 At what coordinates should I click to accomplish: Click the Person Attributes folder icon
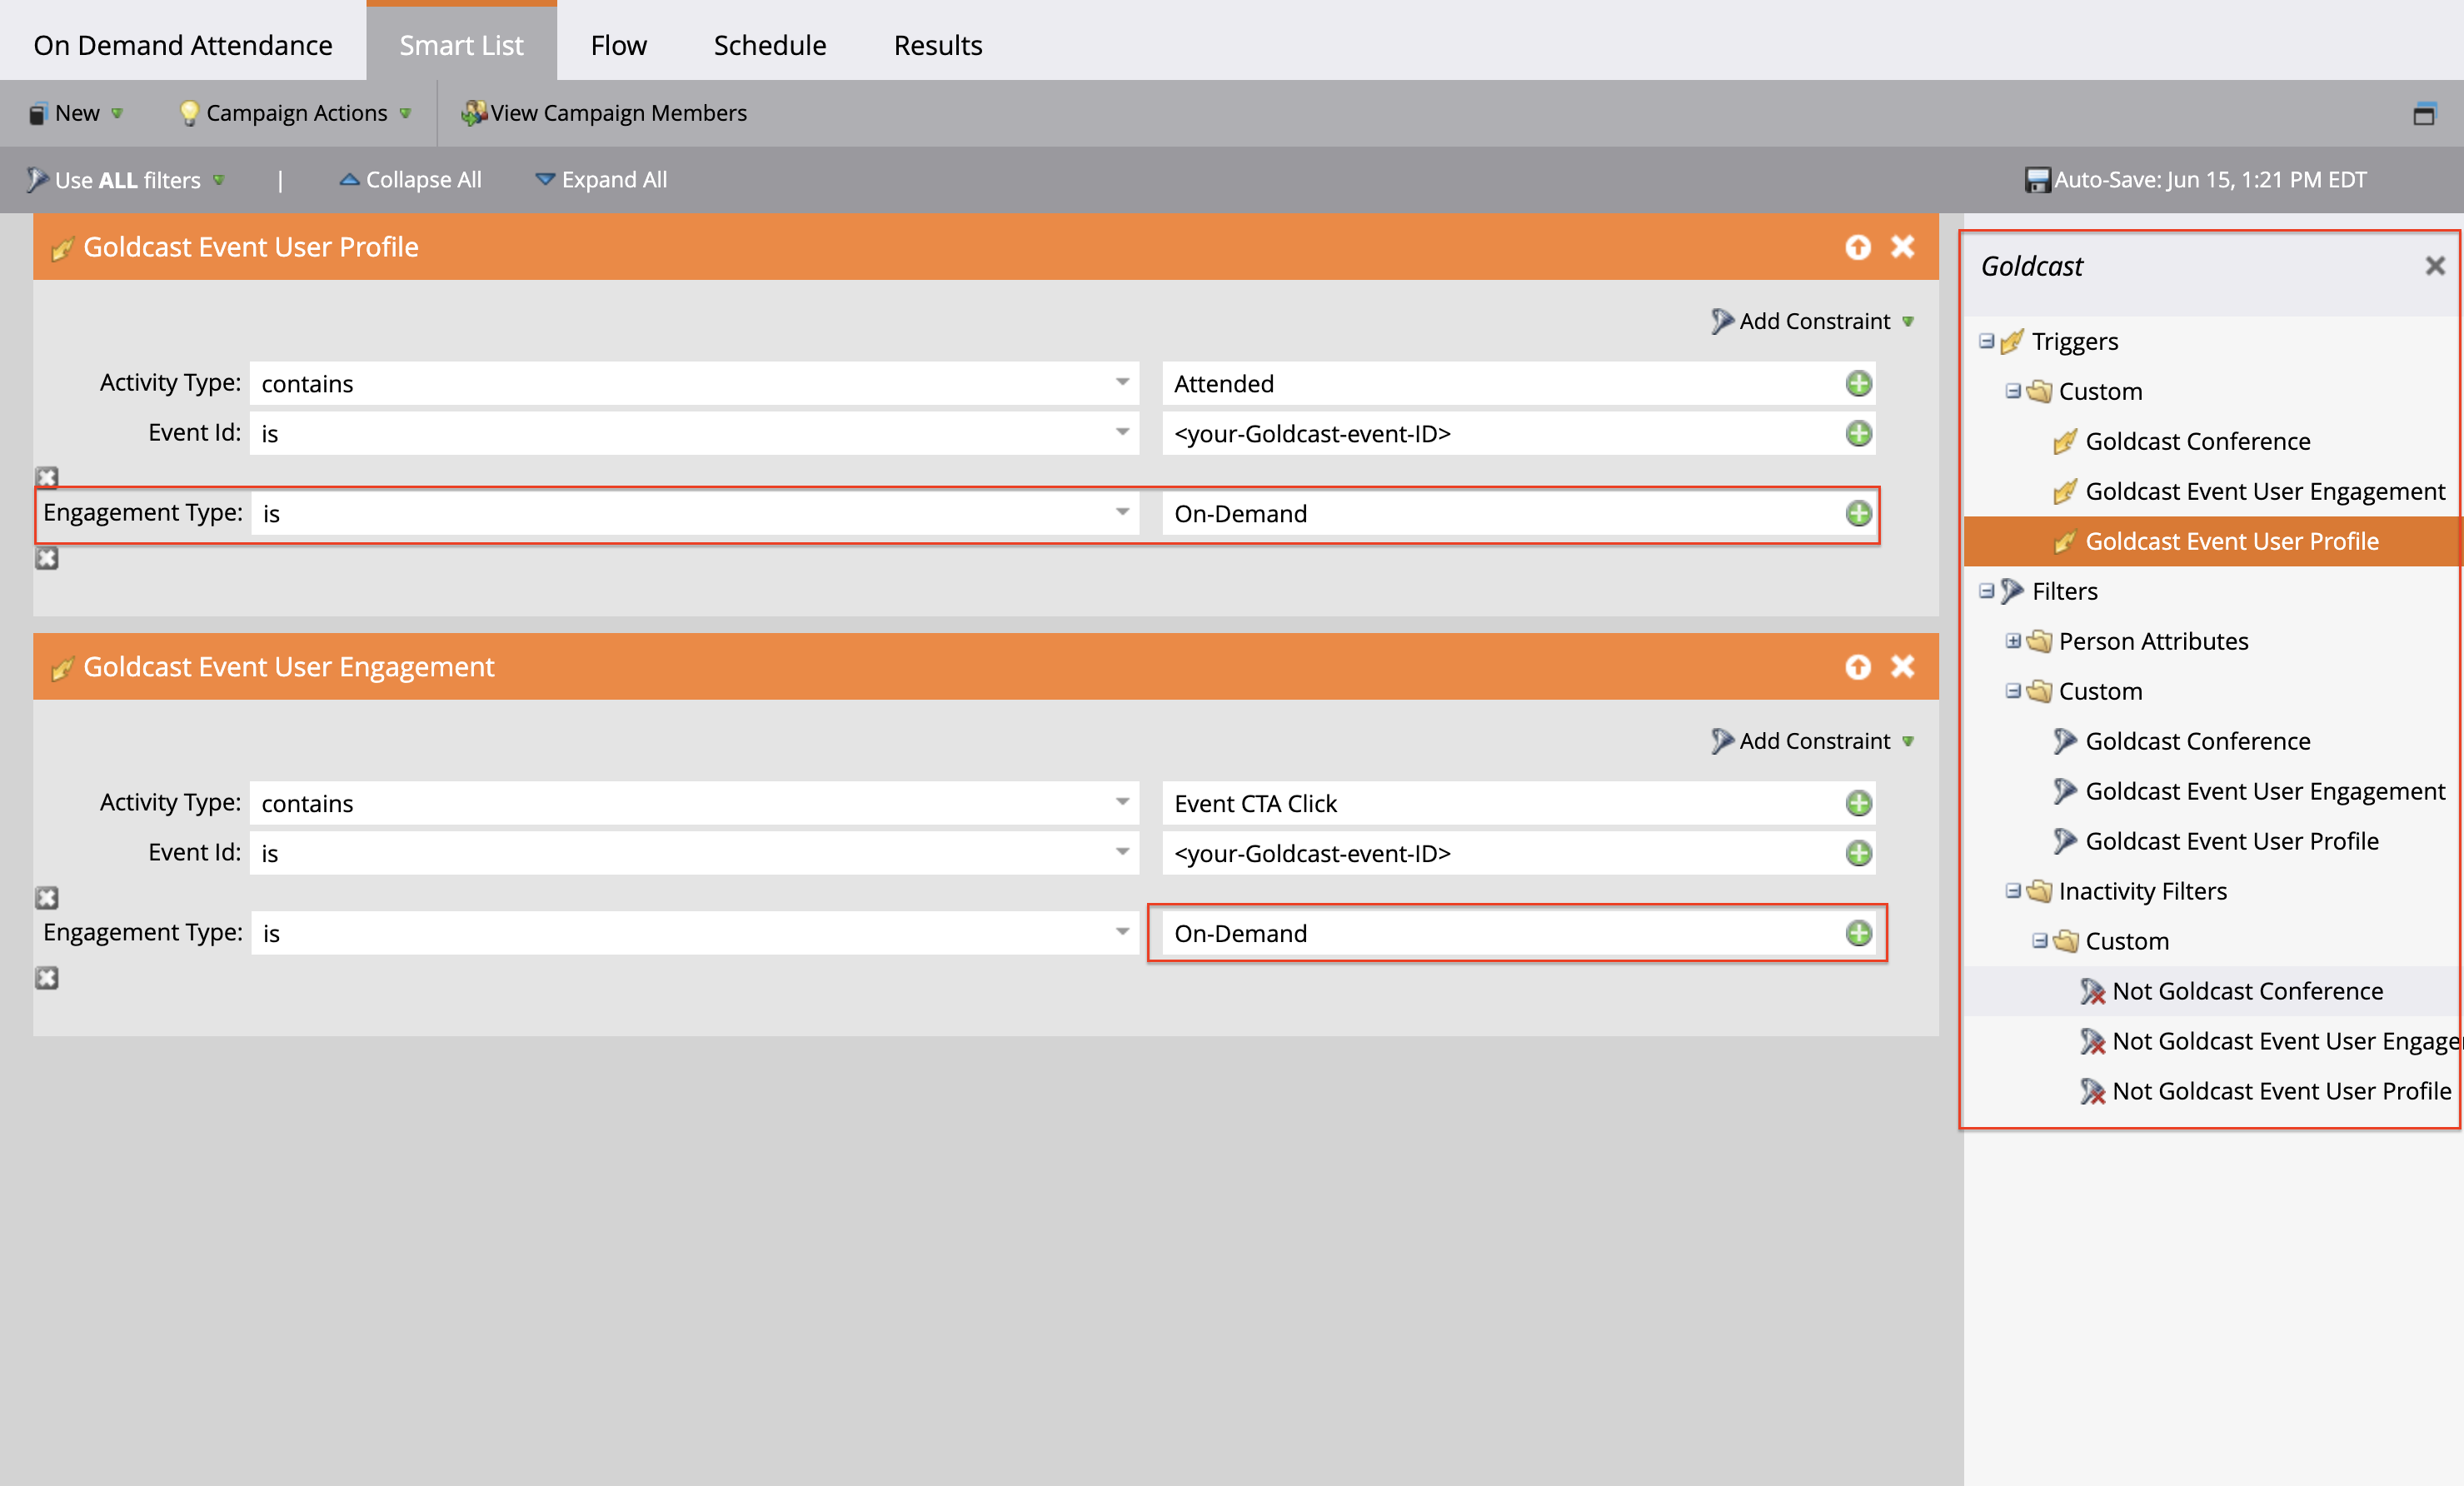point(2039,641)
